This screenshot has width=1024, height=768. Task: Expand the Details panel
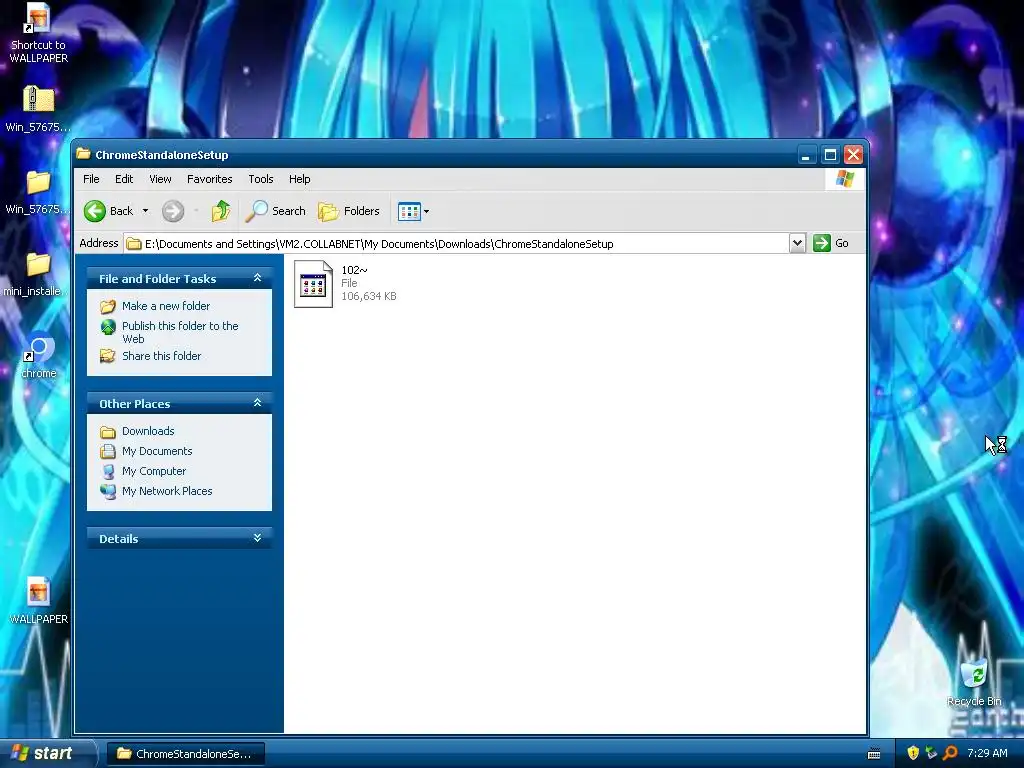point(257,538)
